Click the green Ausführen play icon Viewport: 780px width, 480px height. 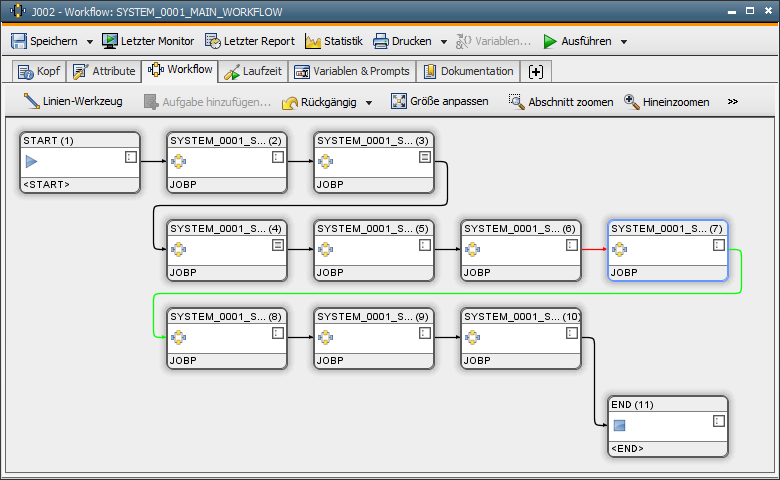point(550,41)
